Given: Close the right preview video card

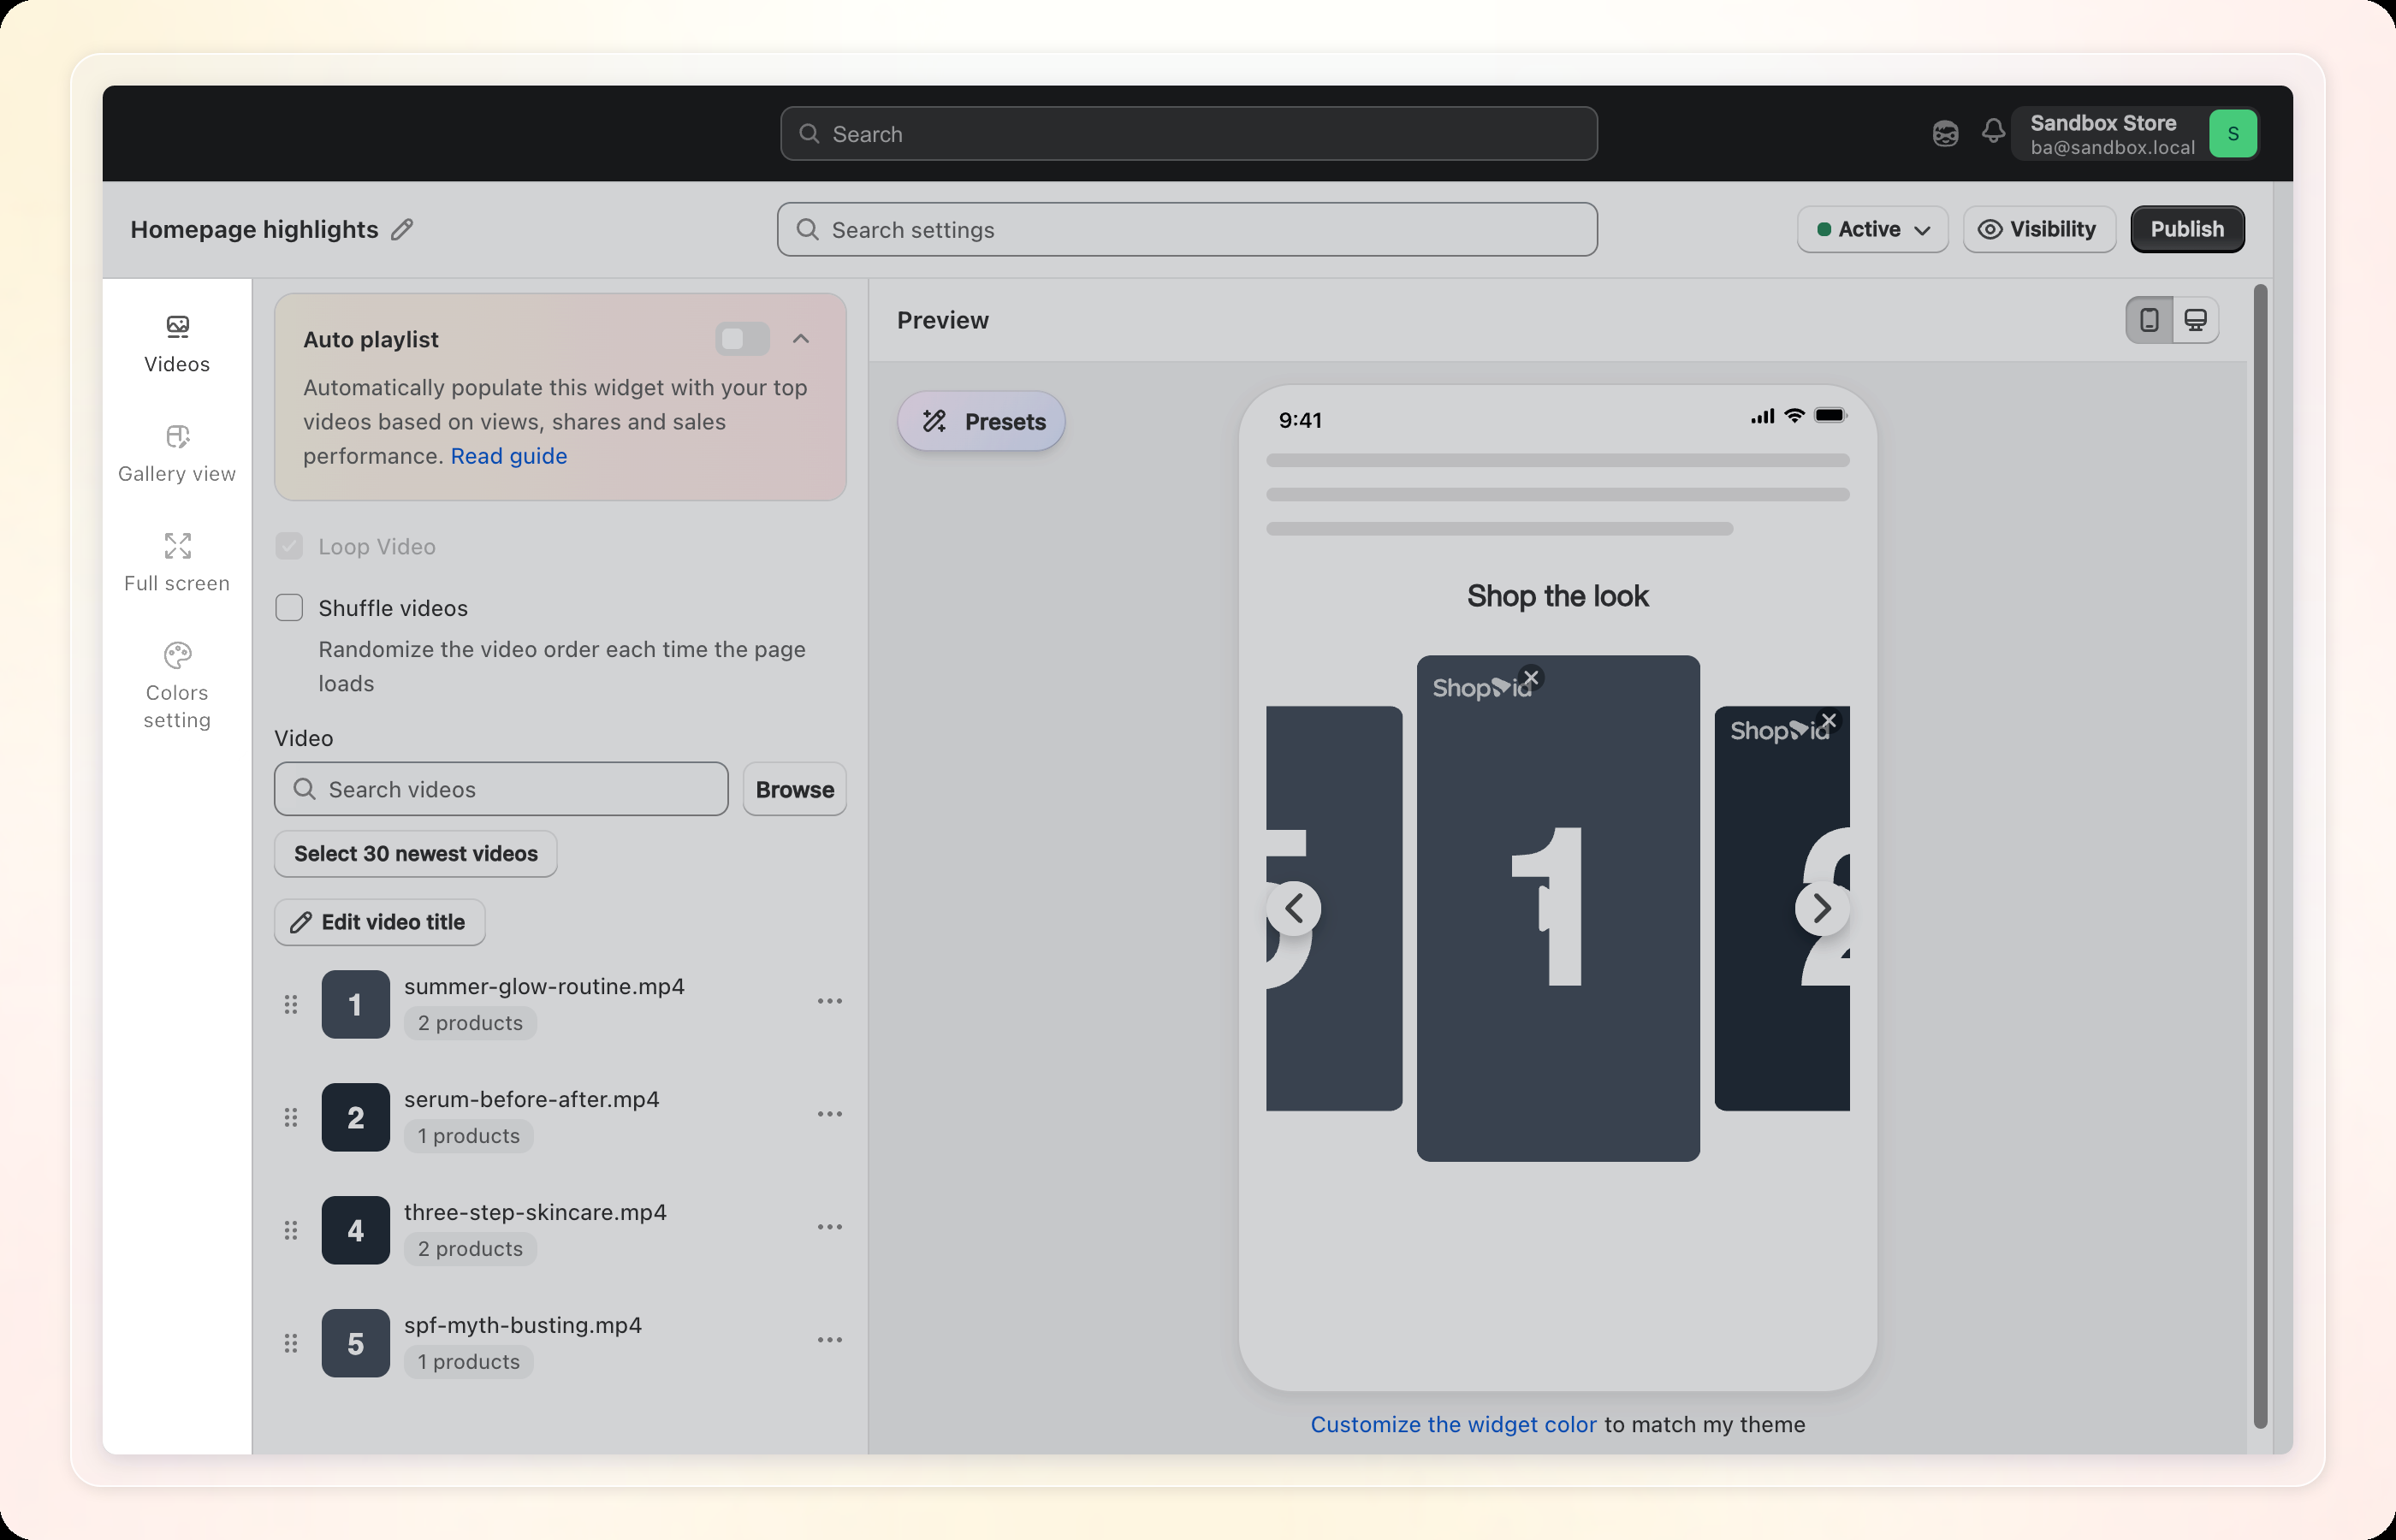Looking at the screenshot, I should 1829,721.
